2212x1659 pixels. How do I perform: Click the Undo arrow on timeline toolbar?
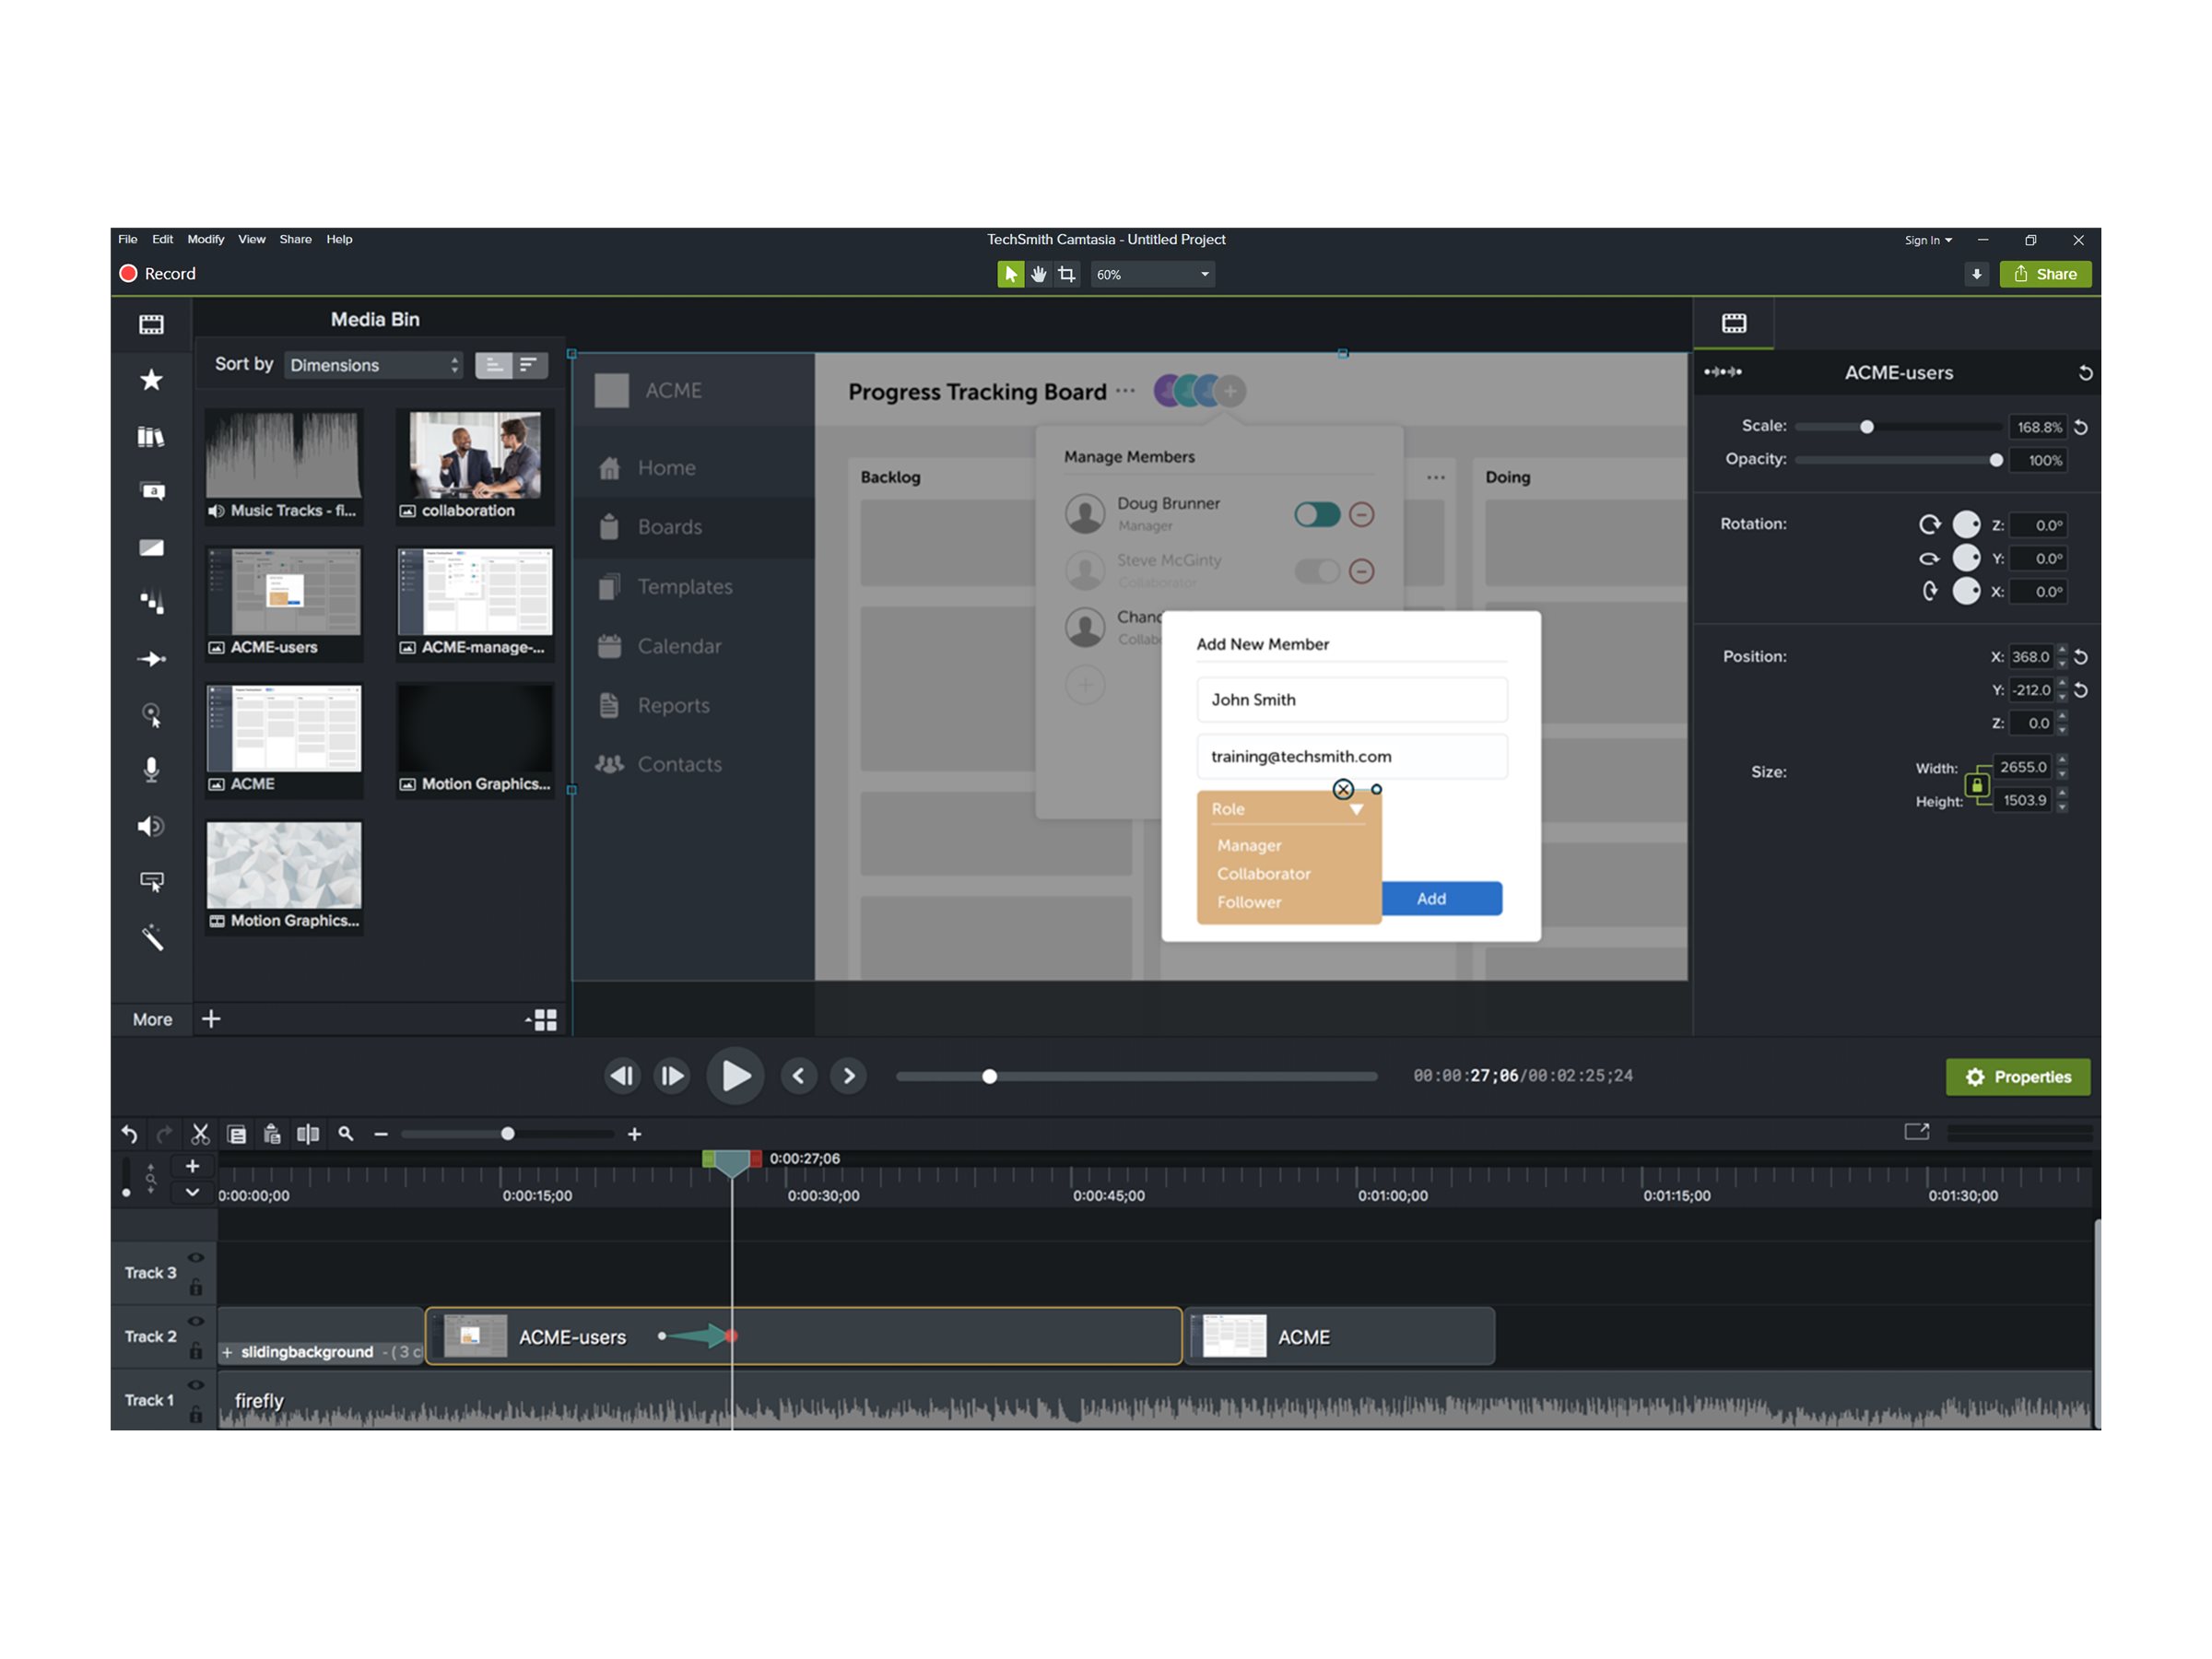pos(129,1134)
